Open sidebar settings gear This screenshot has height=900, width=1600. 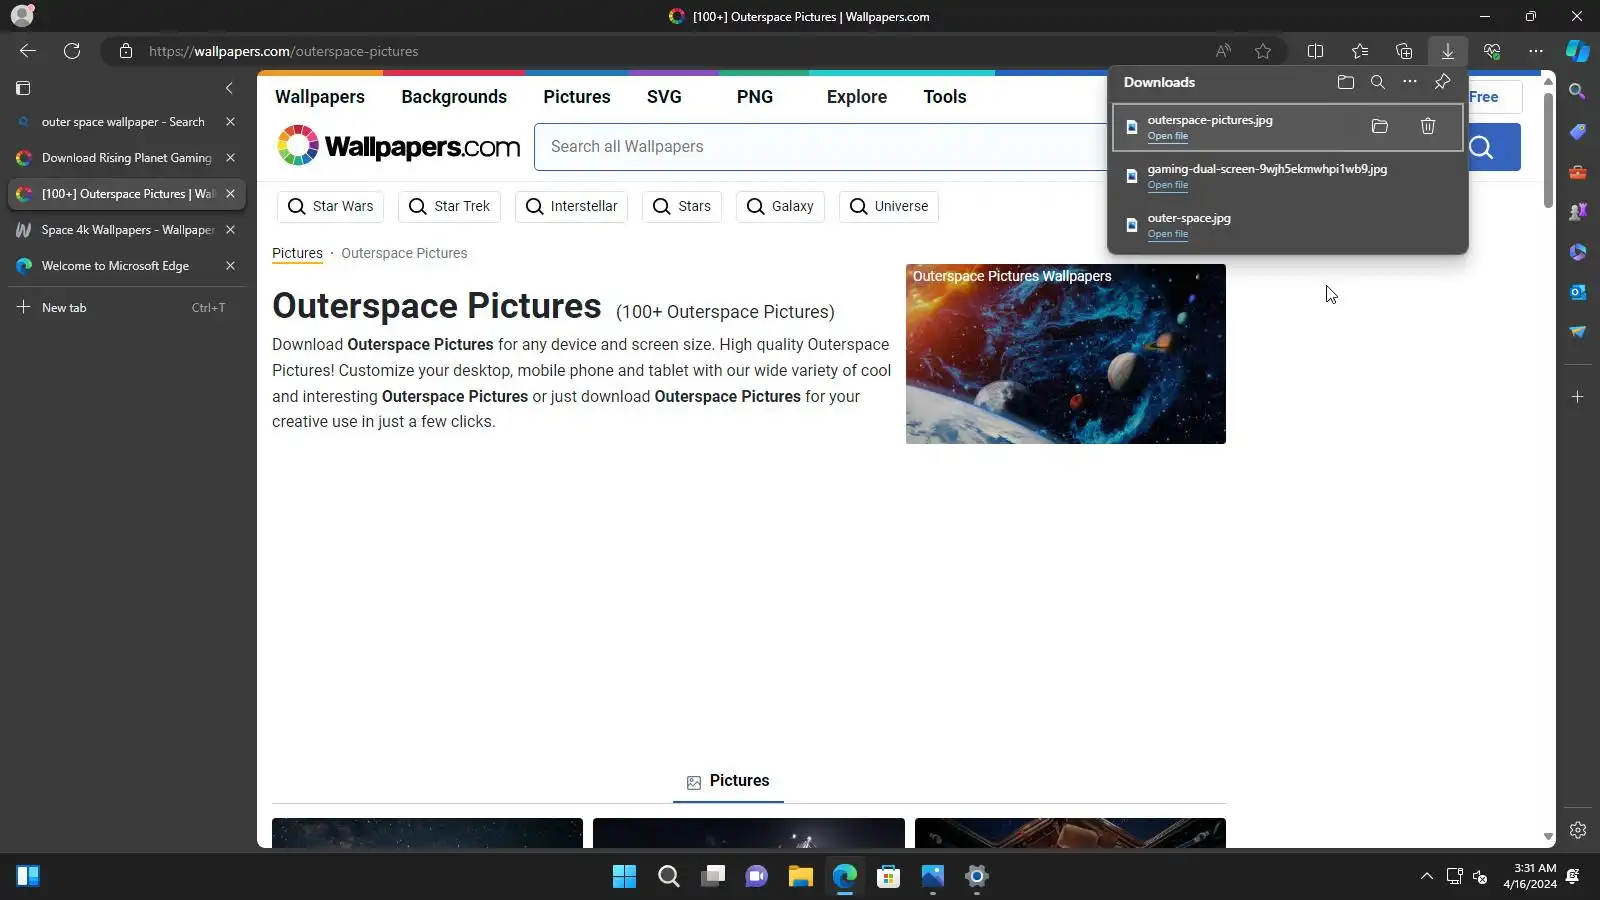(1578, 830)
